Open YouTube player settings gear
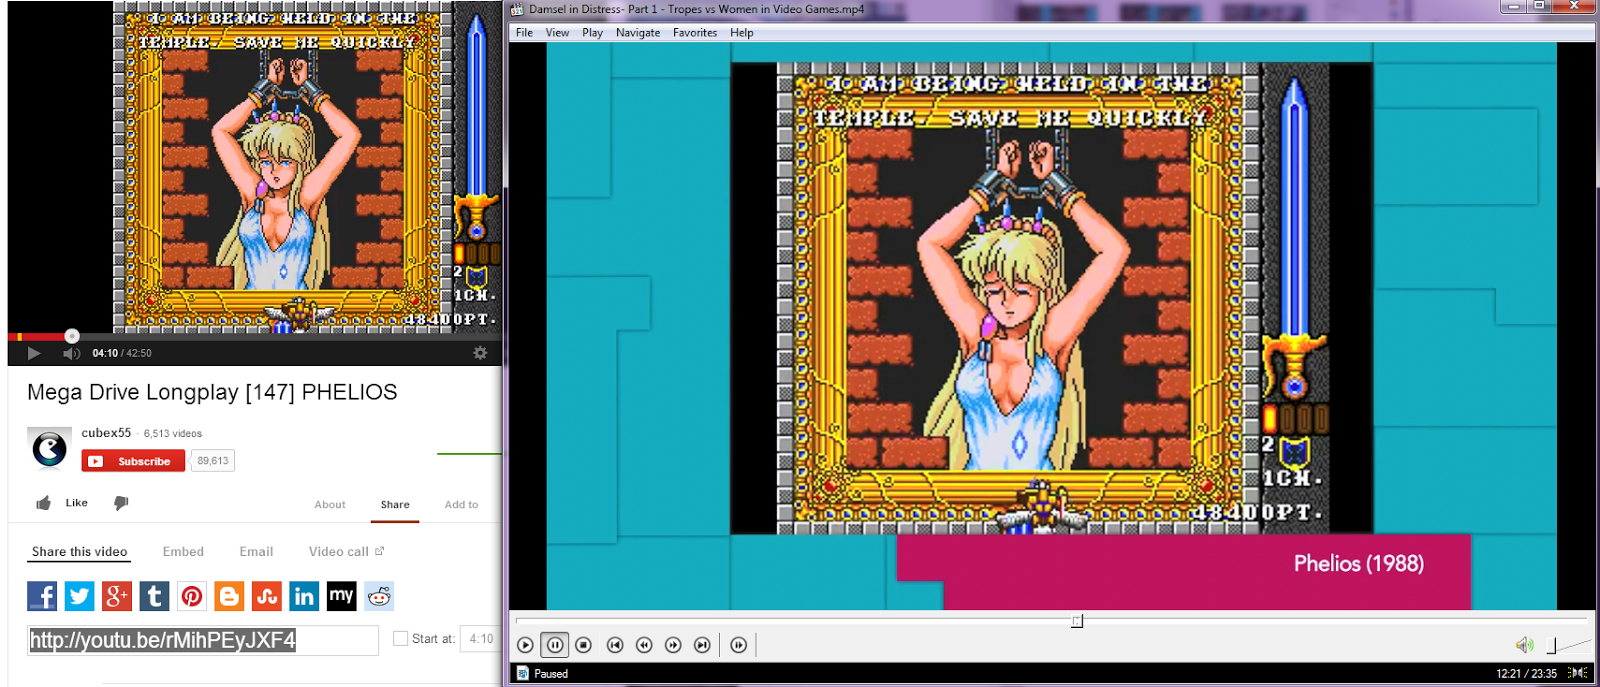This screenshot has height=687, width=1600. coord(480,353)
